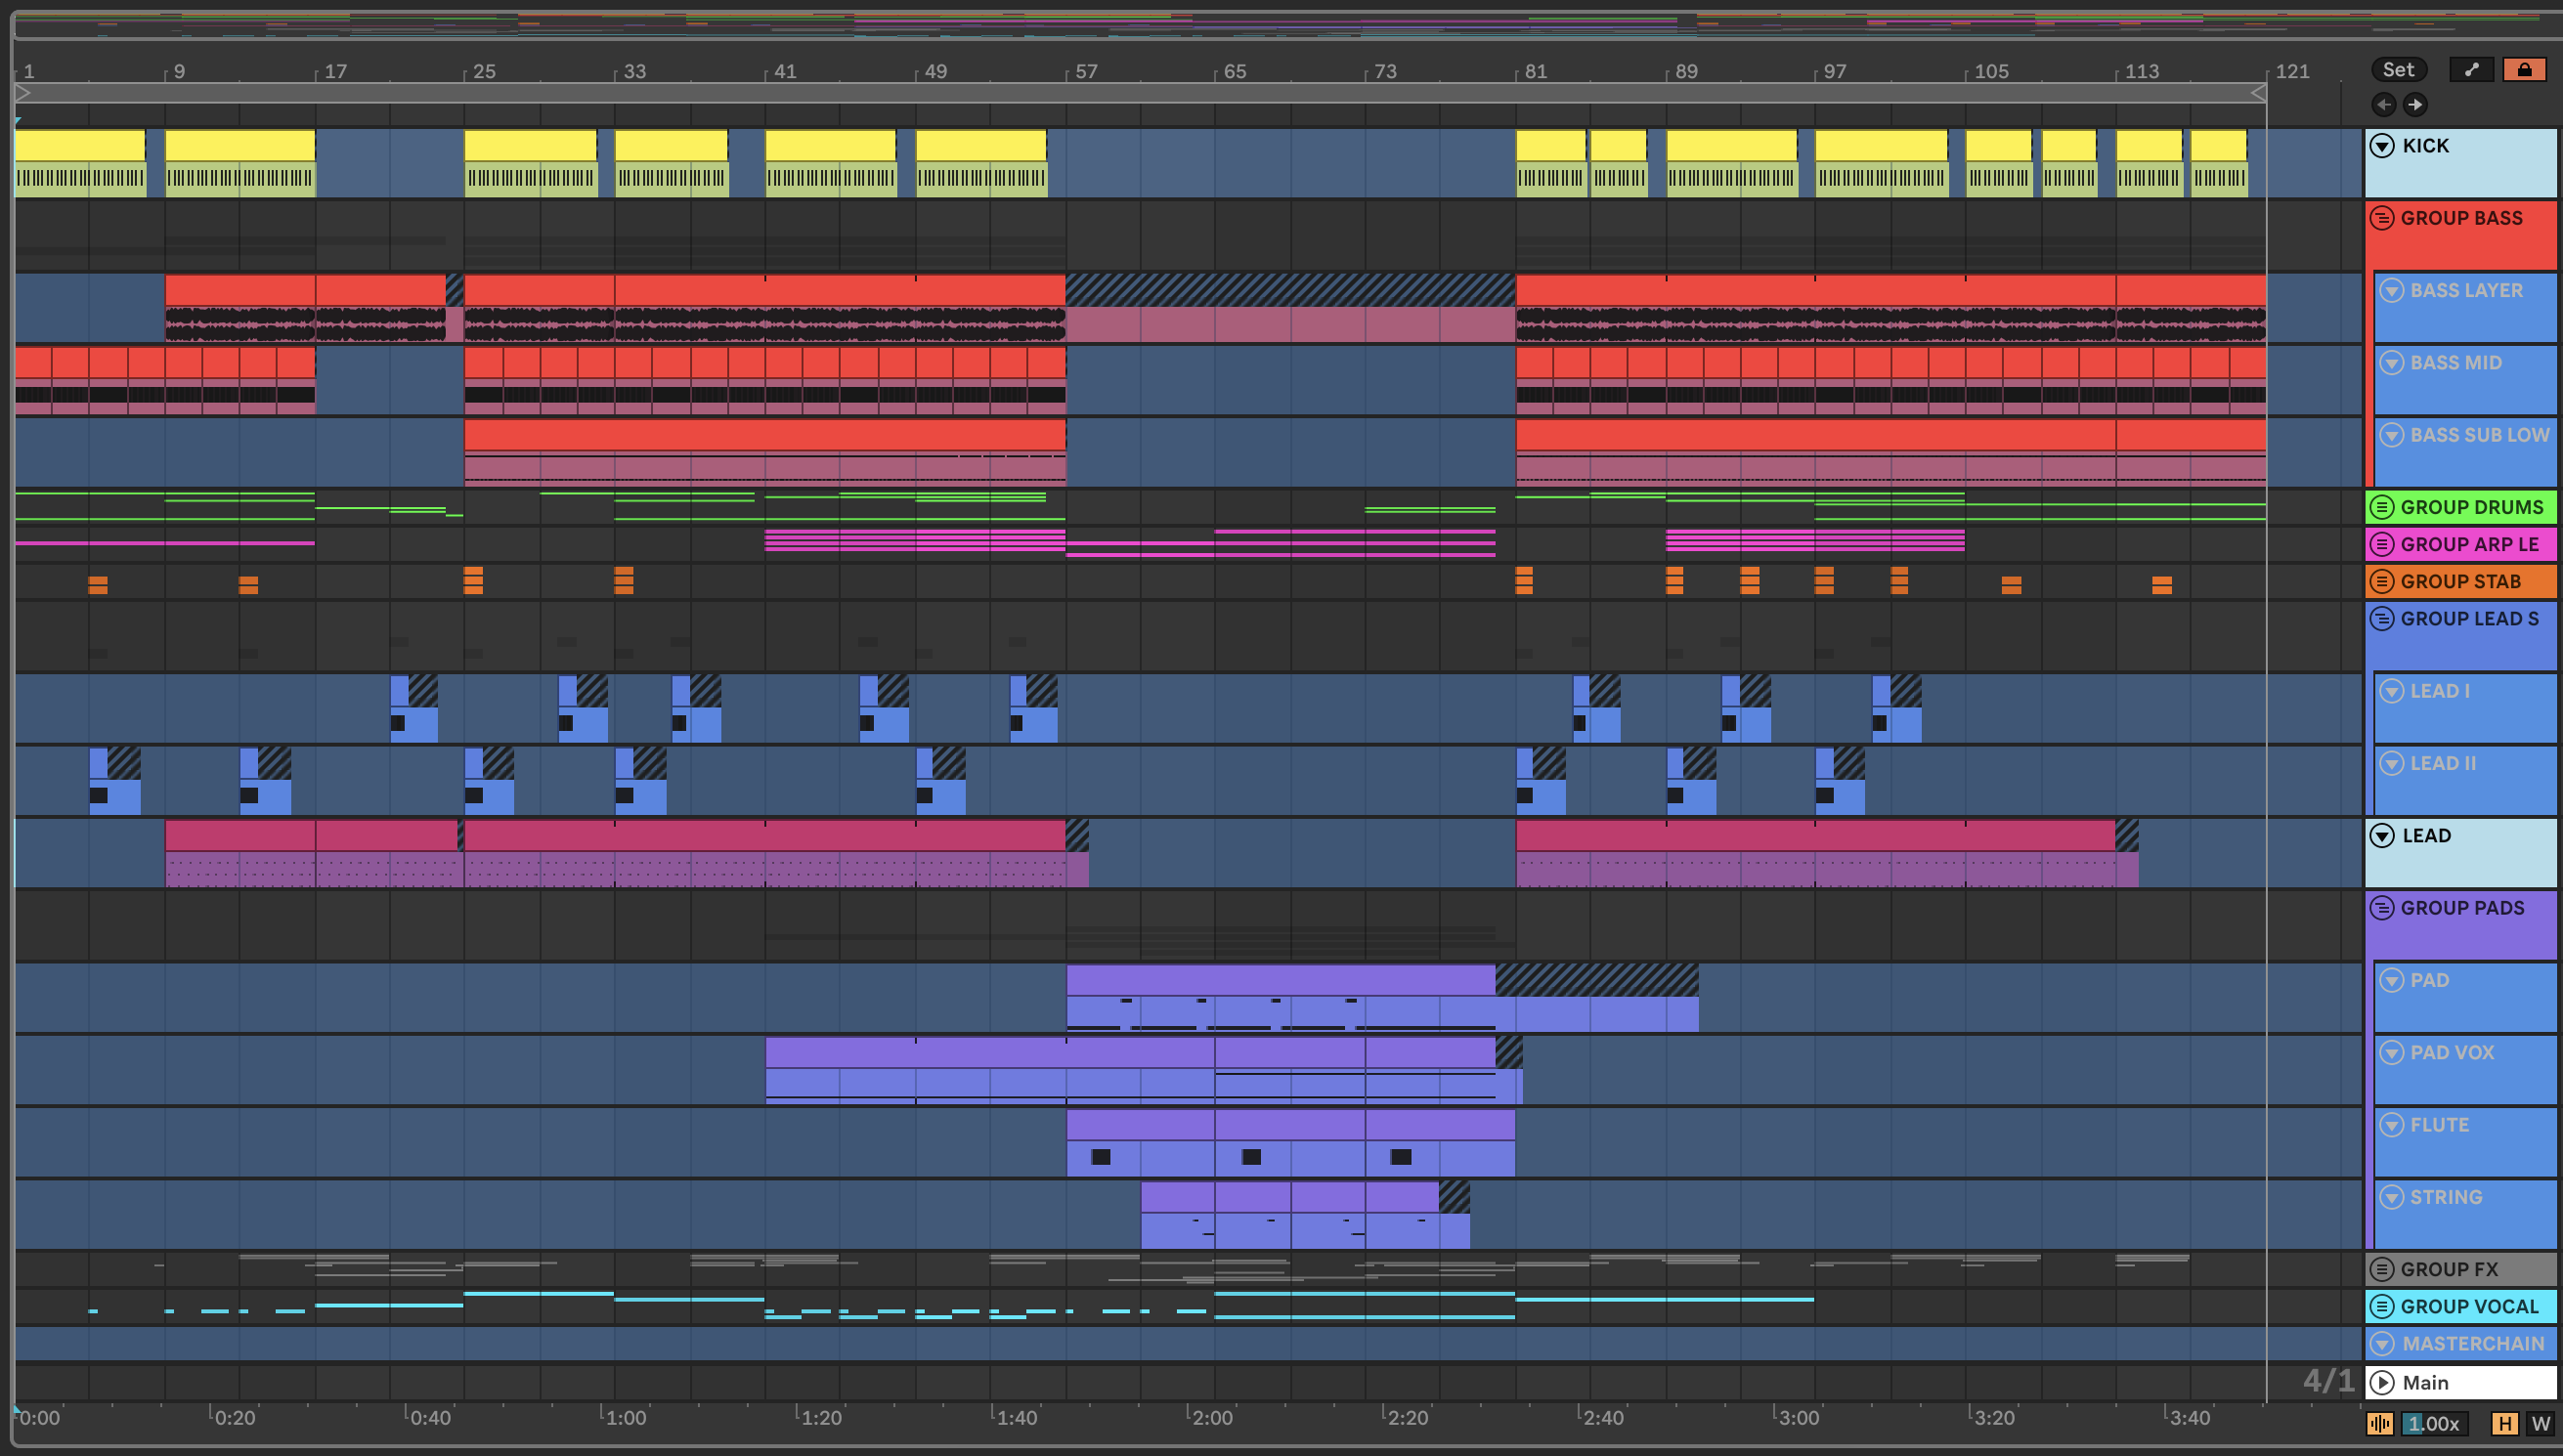Click bar 57 in the beat ruler
Viewport: 2563px width, 1456px height.
pyautogui.click(x=1086, y=71)
